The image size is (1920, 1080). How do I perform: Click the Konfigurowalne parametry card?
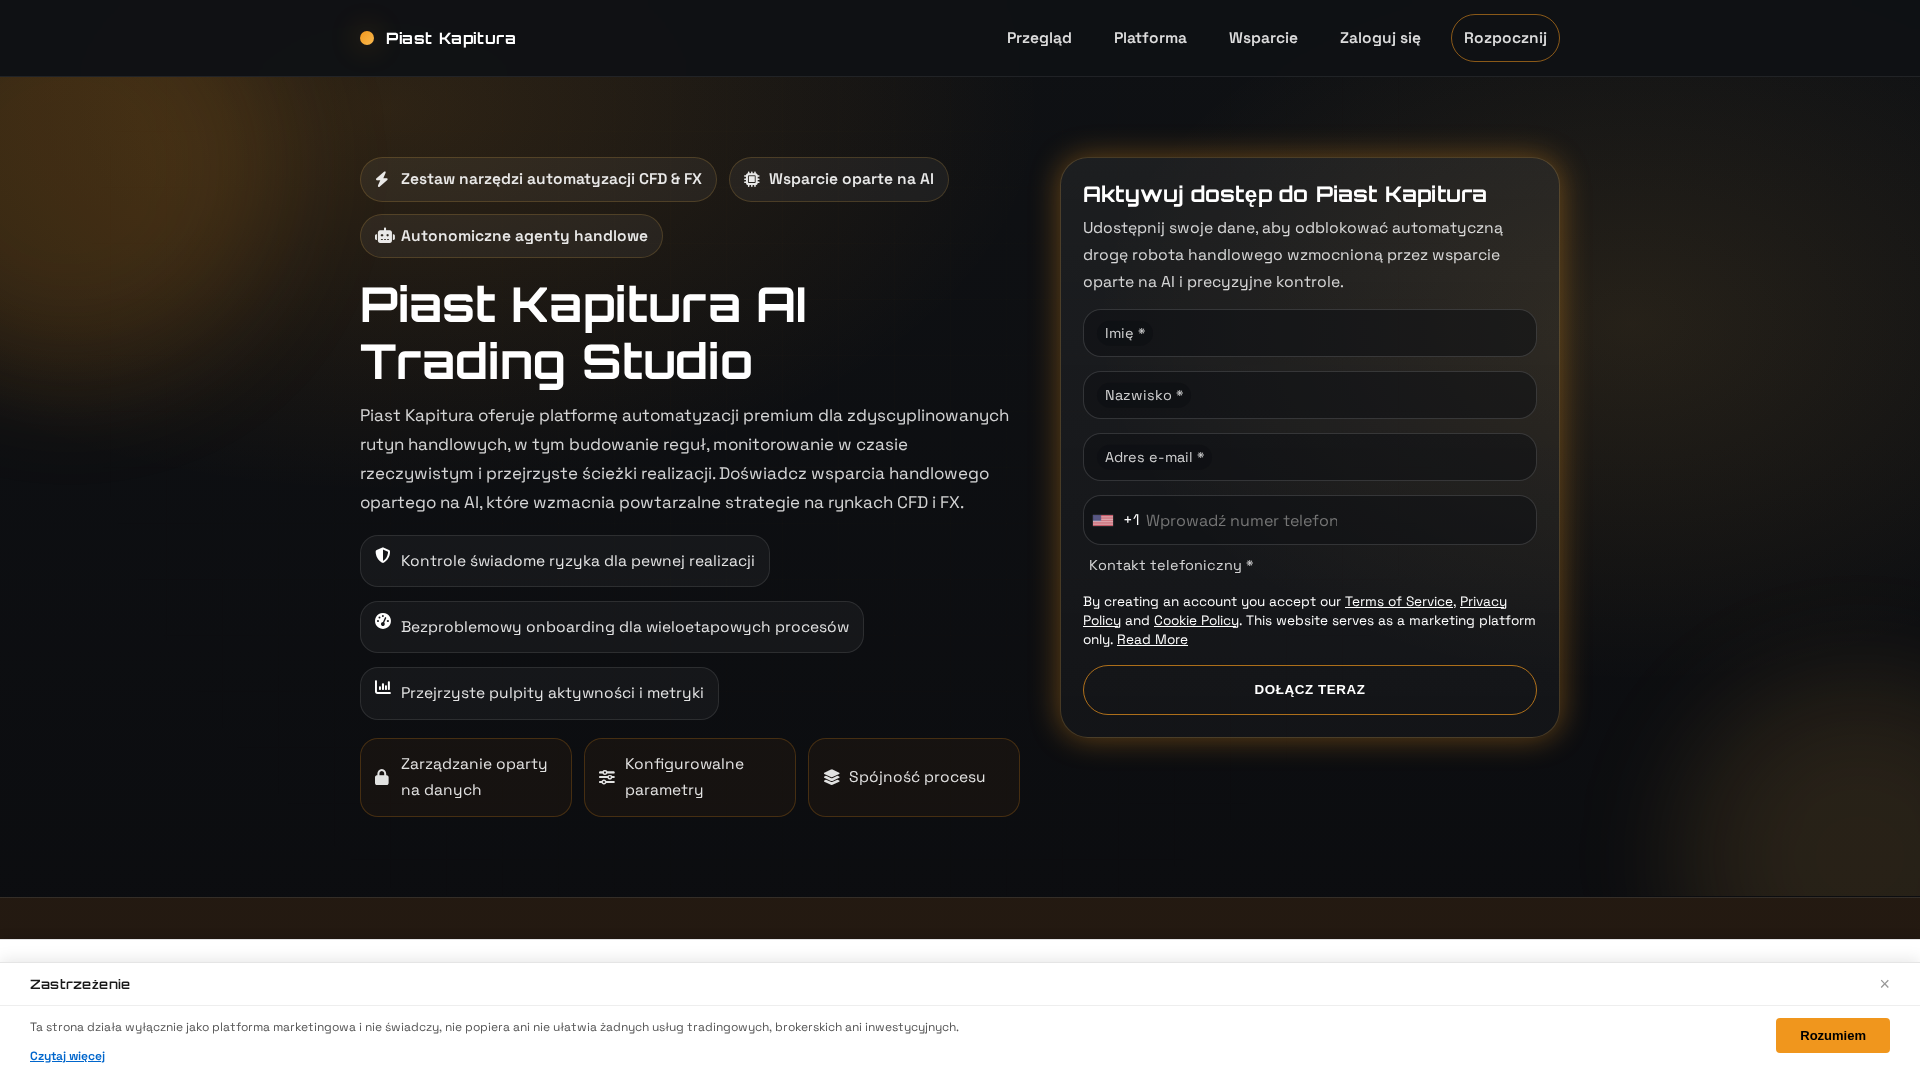click(x=690, y=777)
